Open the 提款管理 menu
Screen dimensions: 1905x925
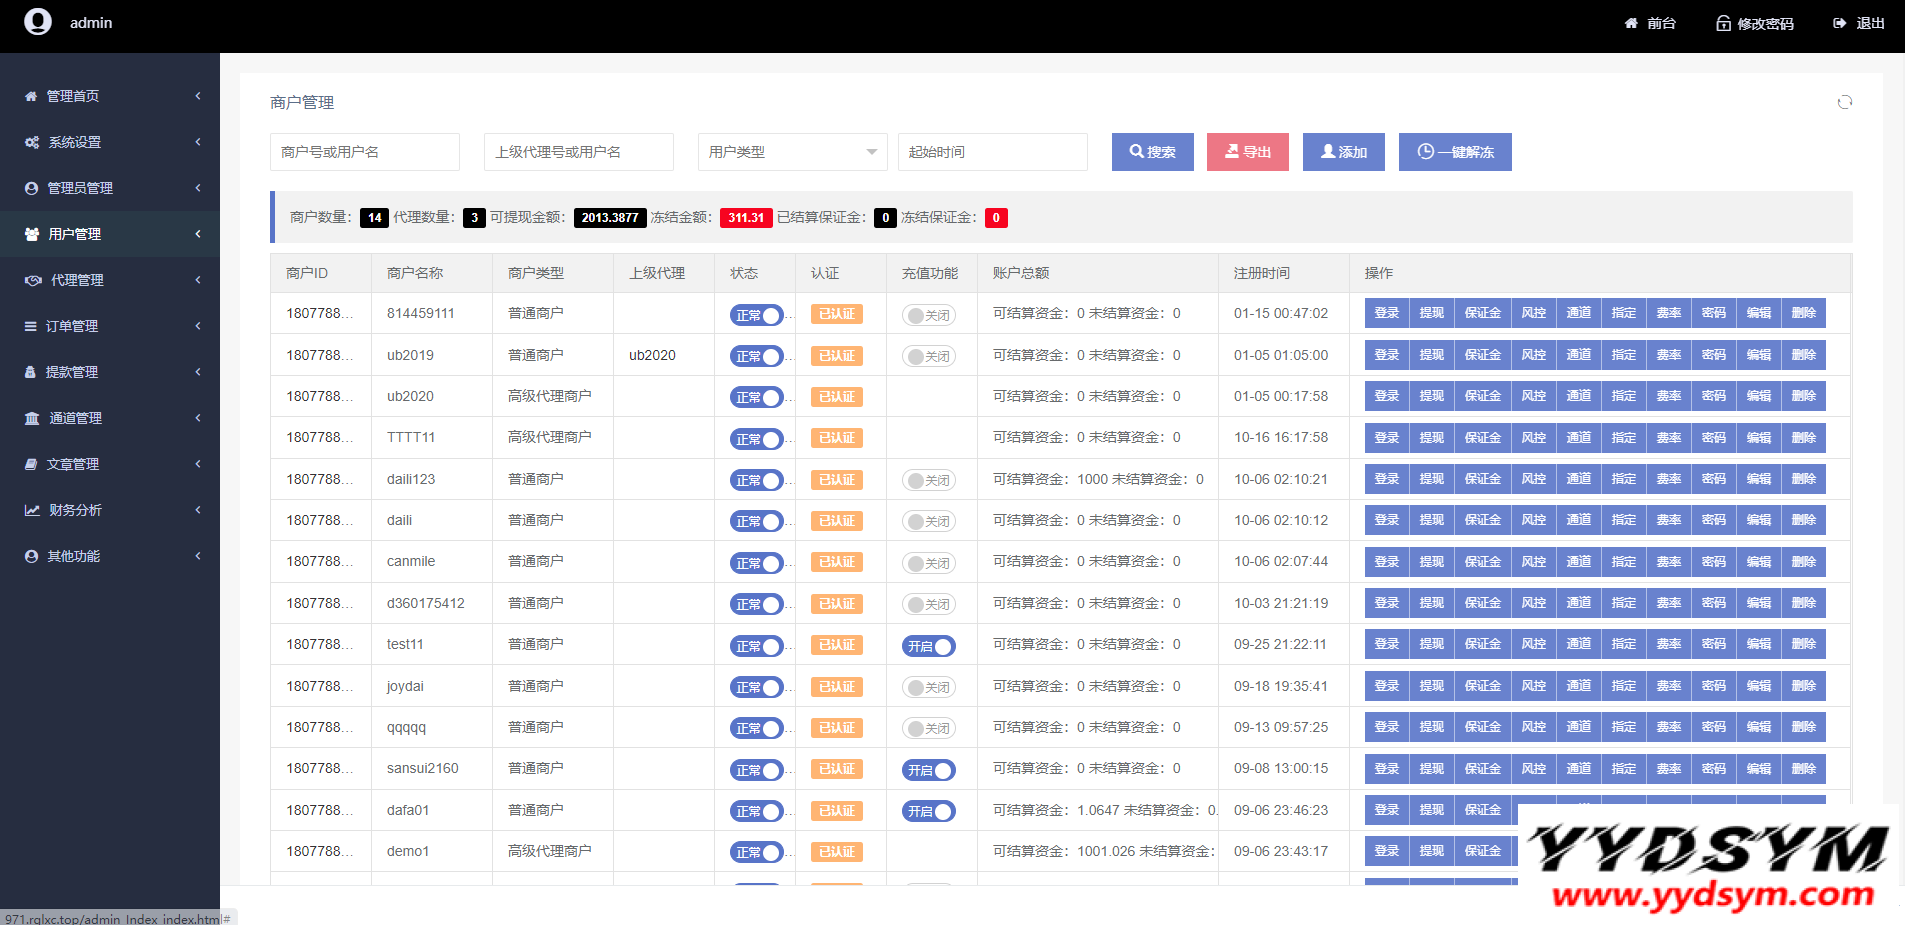click(72, 372)
